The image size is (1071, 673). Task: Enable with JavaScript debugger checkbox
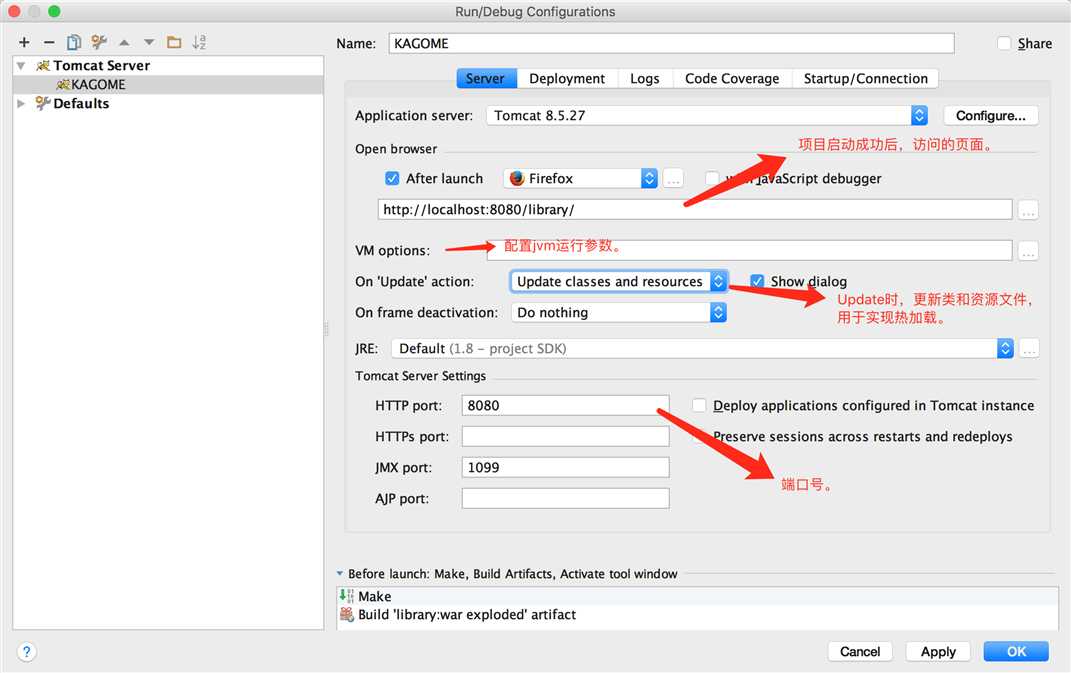click(x=712, y=178)
